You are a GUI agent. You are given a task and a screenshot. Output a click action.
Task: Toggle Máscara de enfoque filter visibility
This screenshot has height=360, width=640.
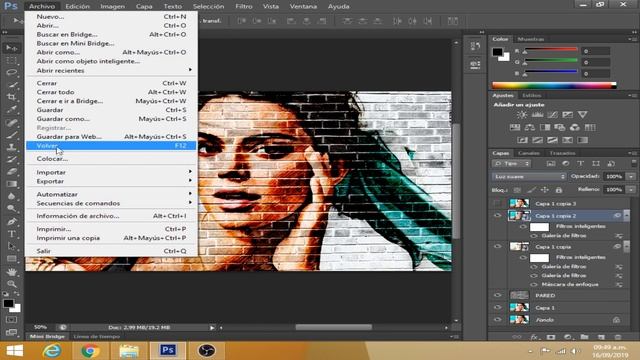click(533, 284)
